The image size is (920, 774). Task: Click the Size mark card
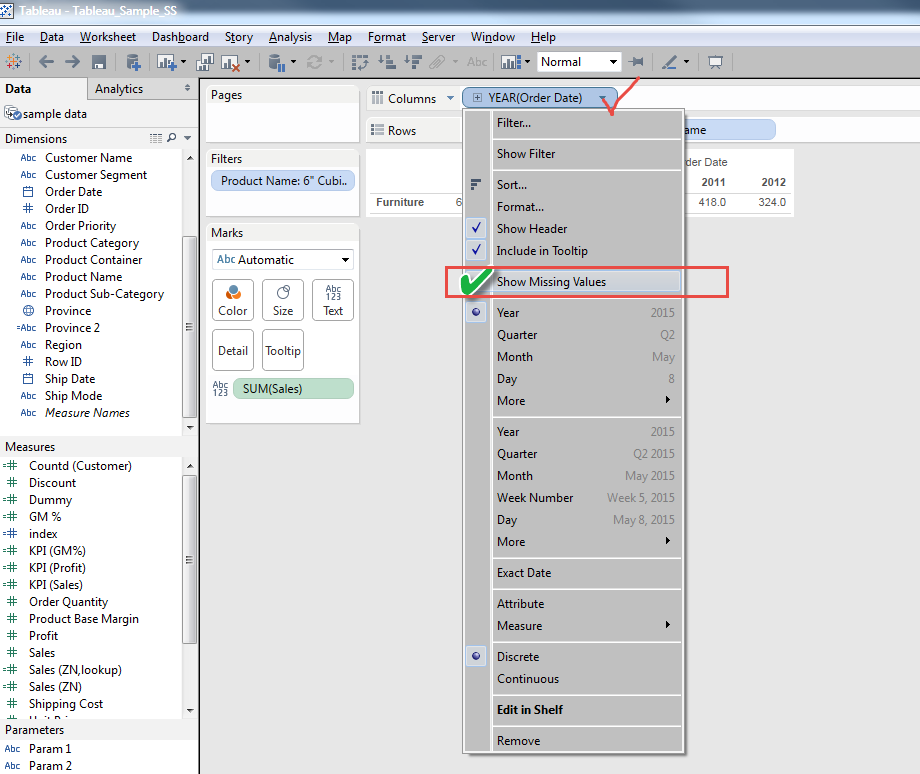coord(283,300)
